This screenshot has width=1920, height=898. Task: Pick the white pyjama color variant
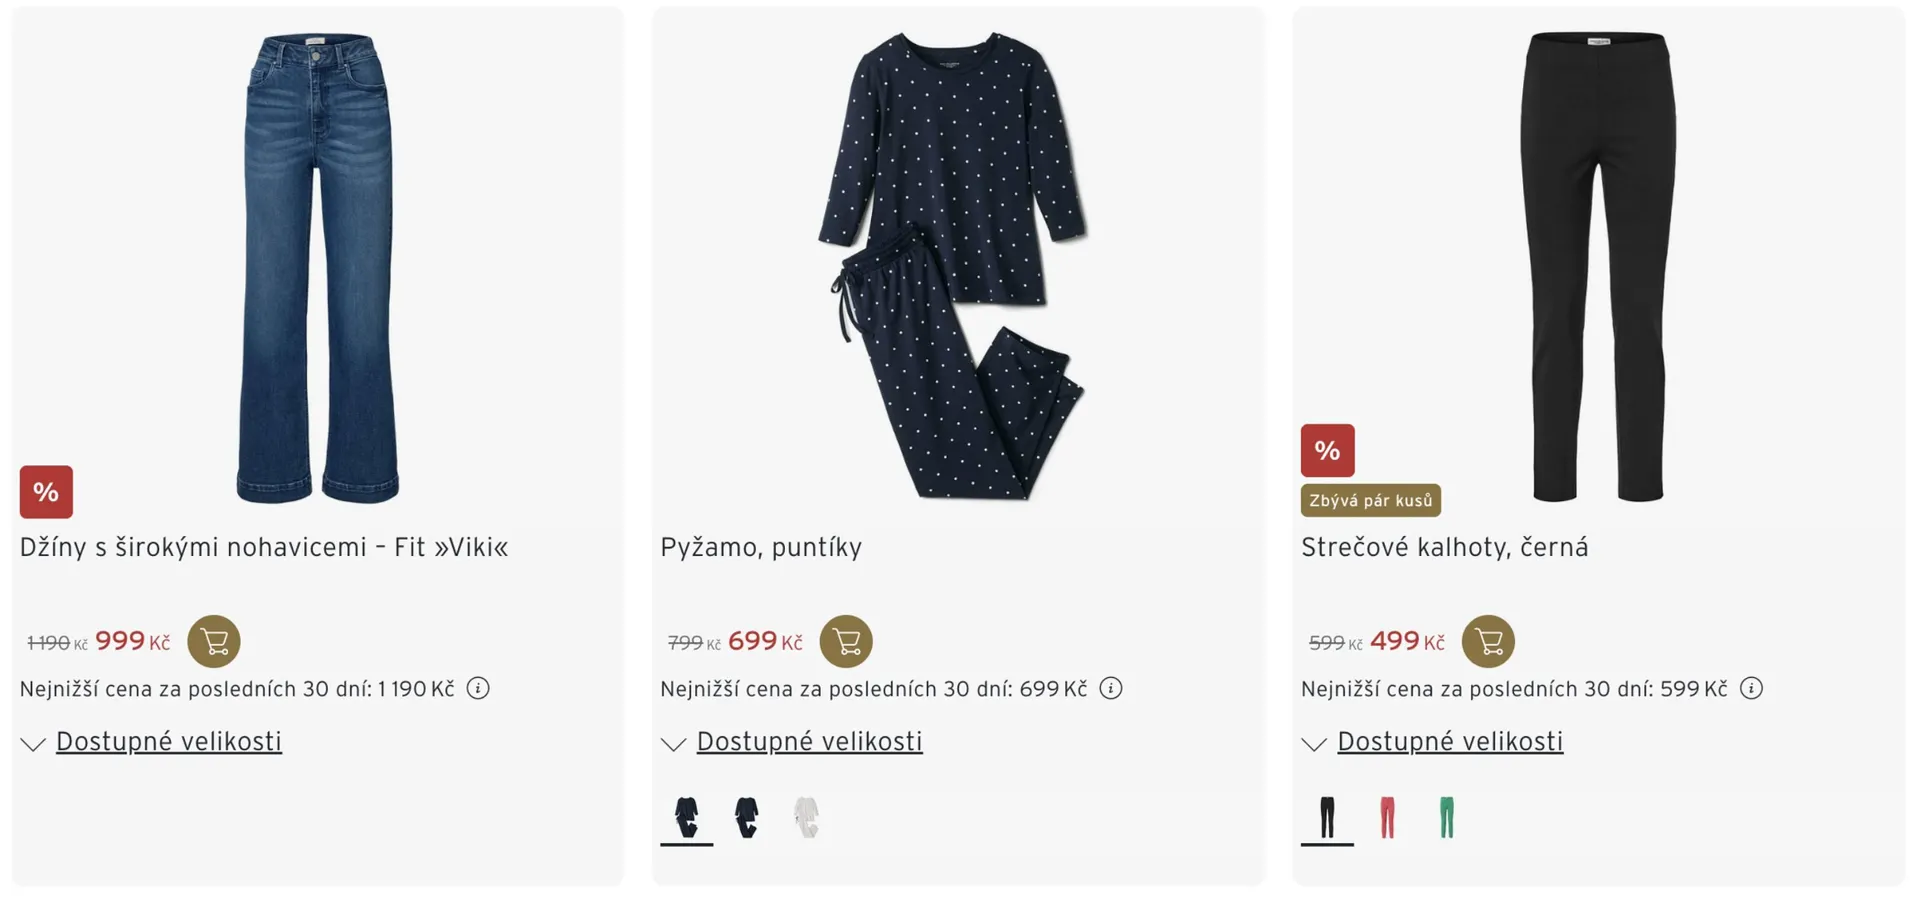806,817
